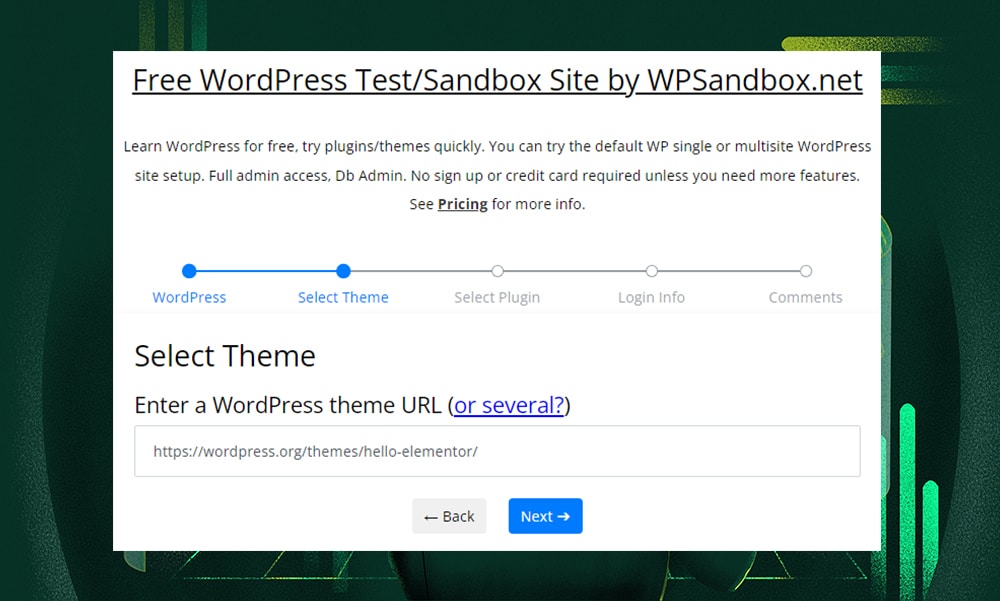
Task: Open the WPSandbox.net title link
Action: coord(497,80)
